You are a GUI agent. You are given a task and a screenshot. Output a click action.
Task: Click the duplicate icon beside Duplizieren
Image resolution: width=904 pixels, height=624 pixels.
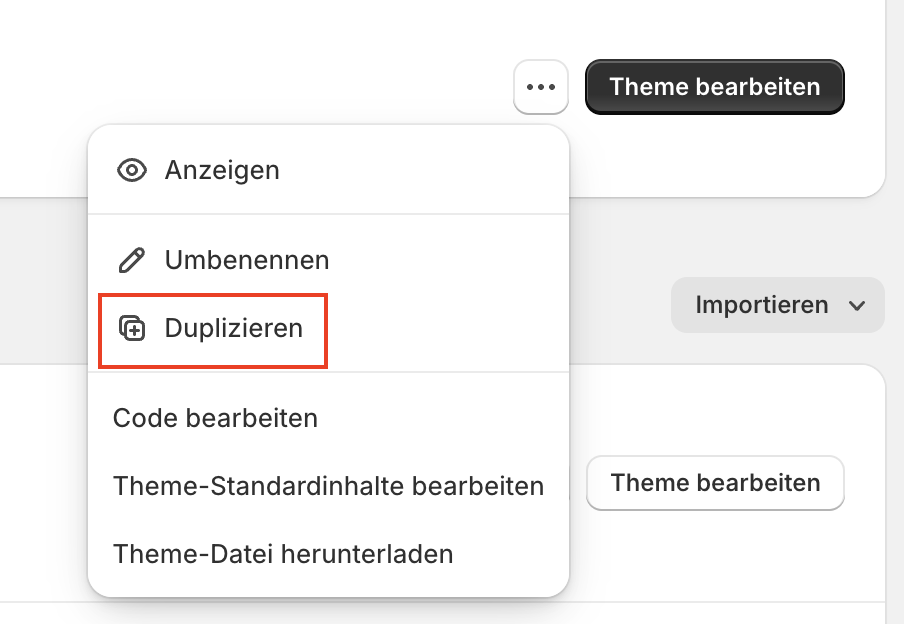click(x=132, y=329)
